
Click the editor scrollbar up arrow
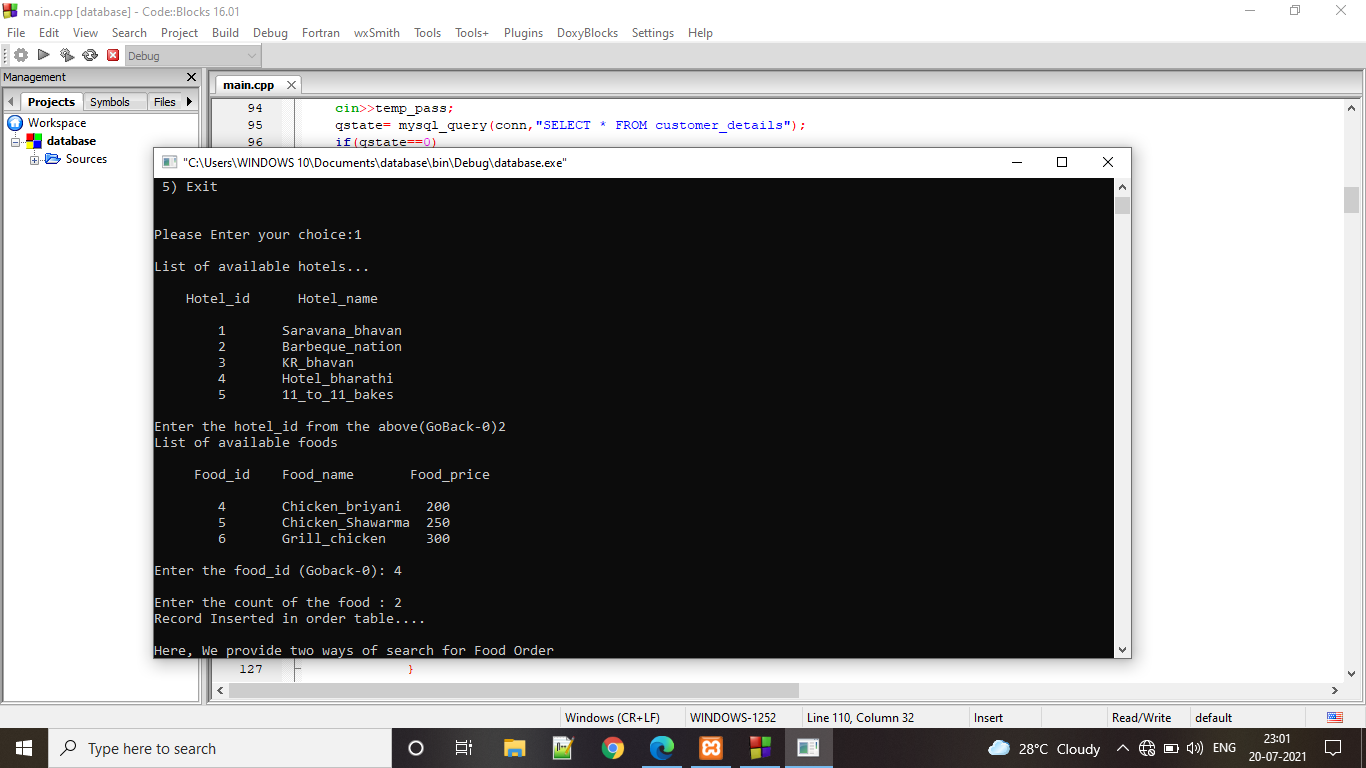[1351, 108]
